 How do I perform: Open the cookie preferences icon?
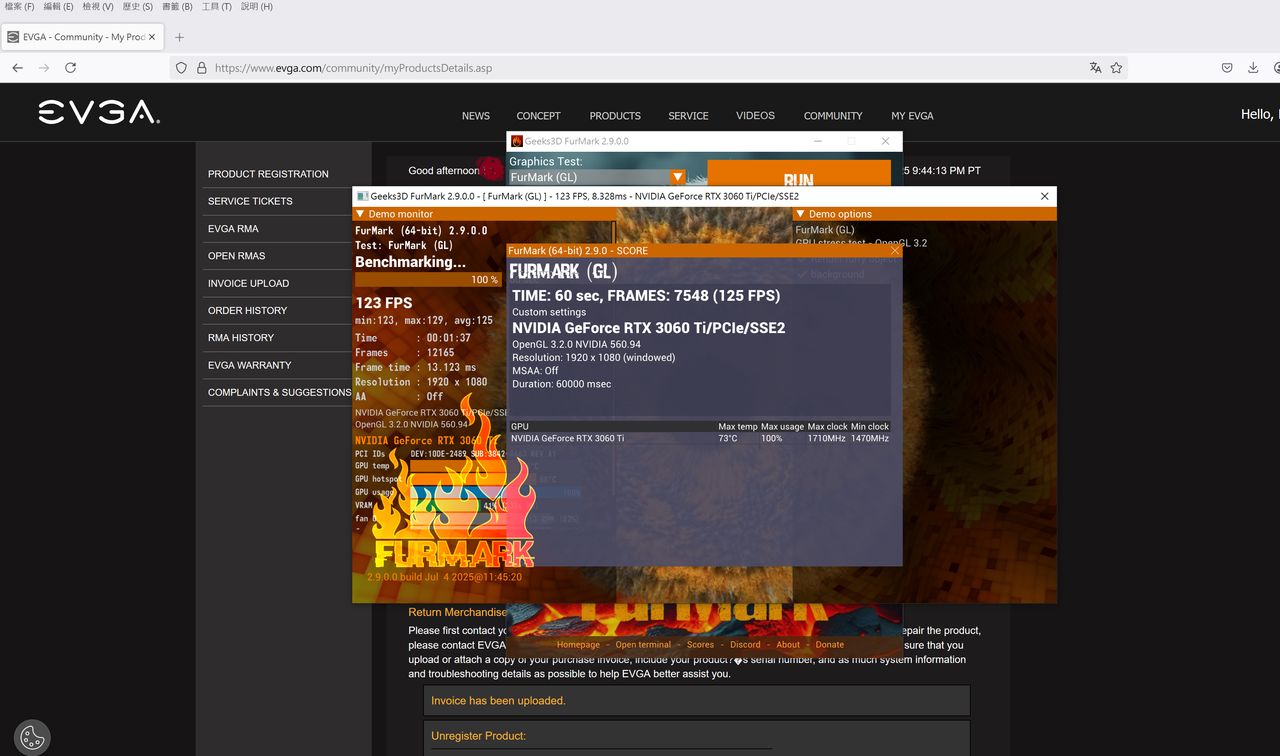pyautogui.click(x=32, y=738)
